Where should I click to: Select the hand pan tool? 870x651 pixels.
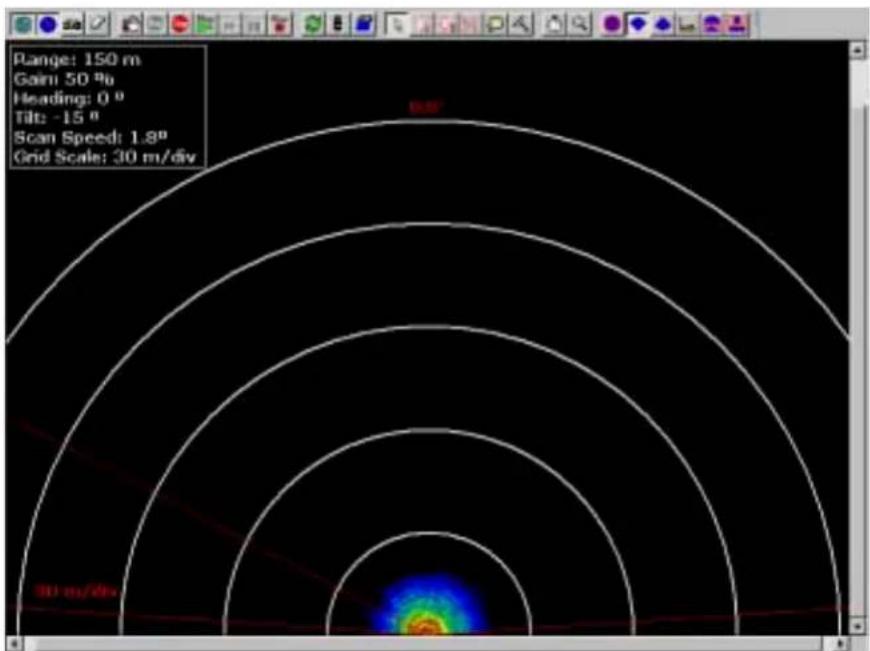coord(554,24)
